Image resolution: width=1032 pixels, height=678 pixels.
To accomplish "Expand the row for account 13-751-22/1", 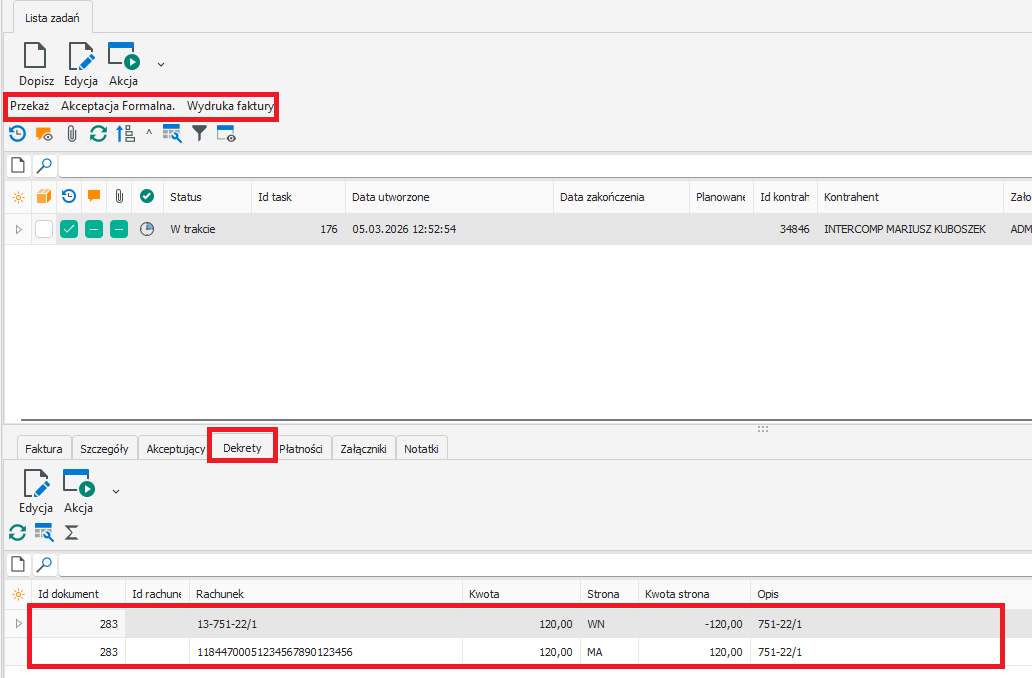I will (16, 624).
